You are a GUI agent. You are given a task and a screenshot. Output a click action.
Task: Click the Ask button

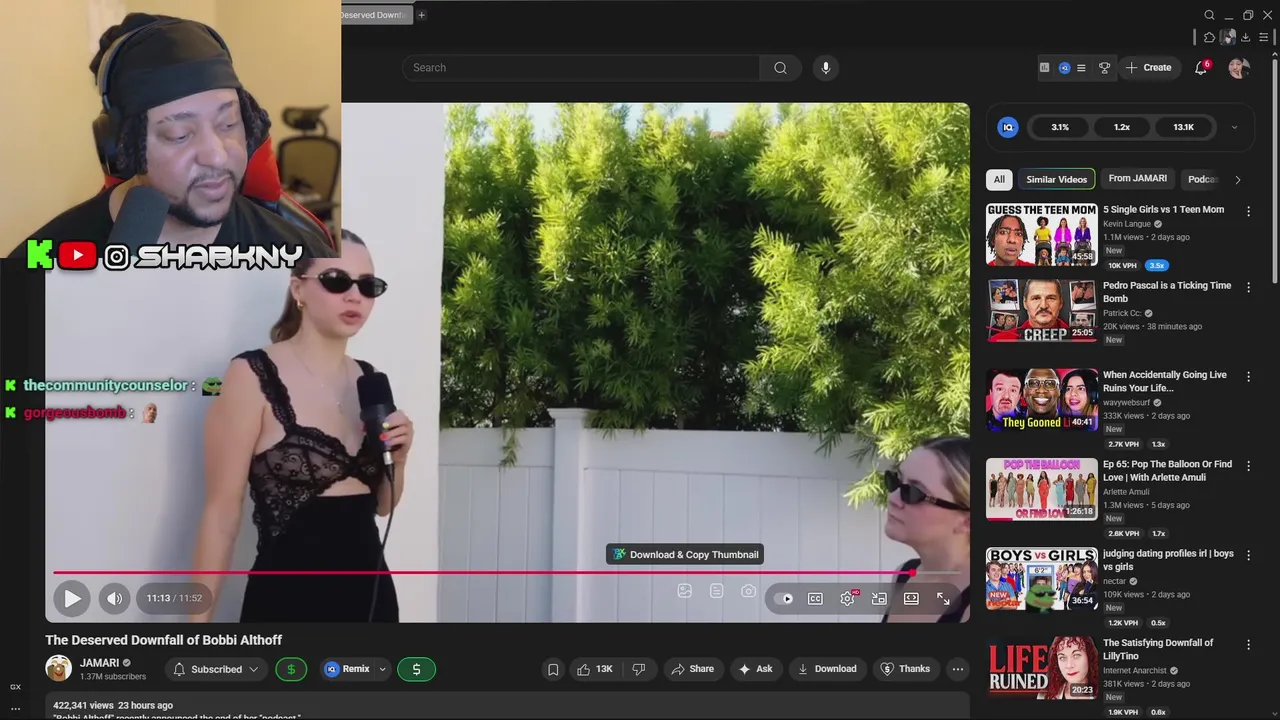pos(755,669)
